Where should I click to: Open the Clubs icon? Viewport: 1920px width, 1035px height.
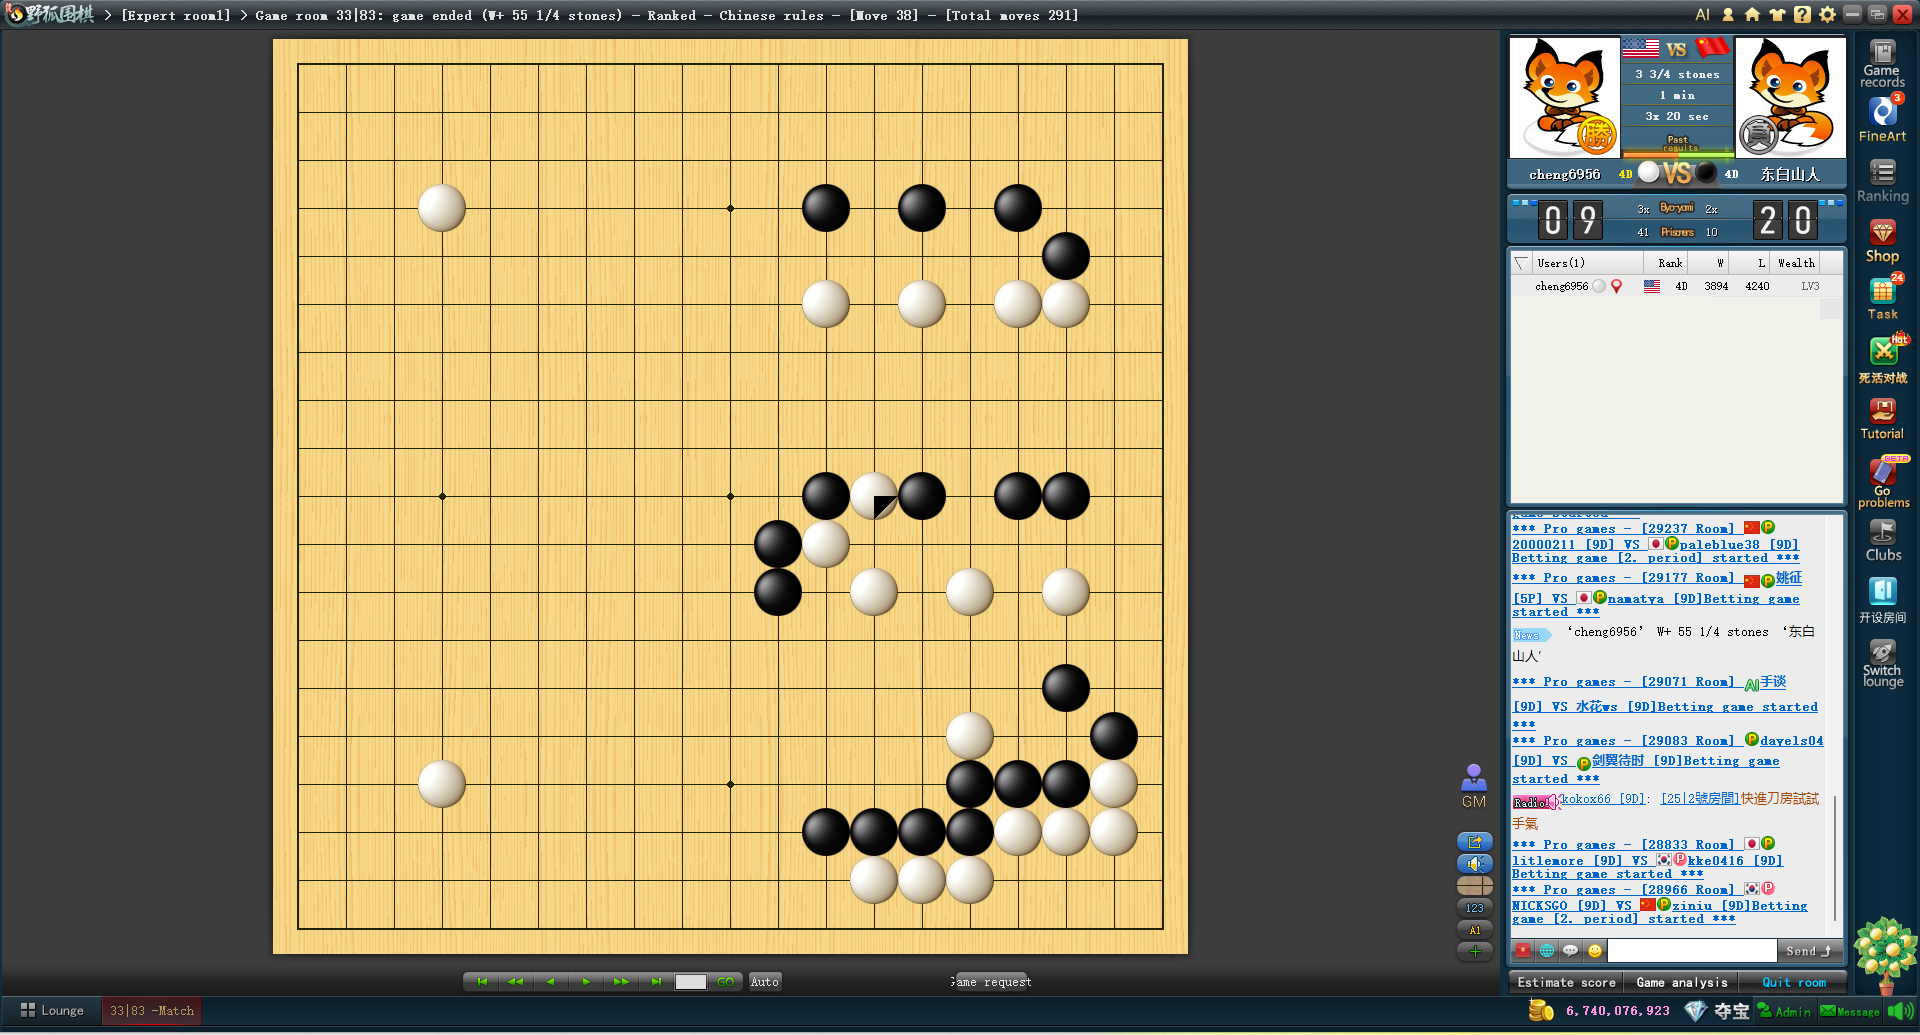coord(1882,541)
